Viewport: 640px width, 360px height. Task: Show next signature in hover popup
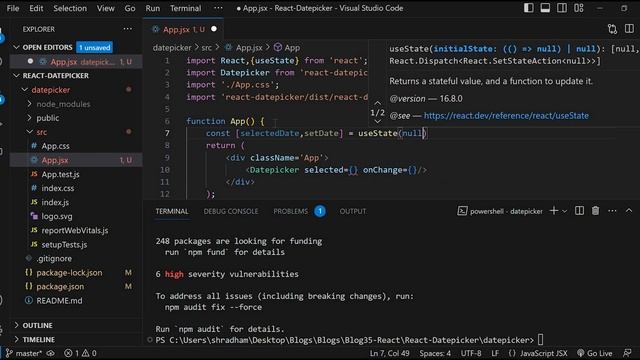pos(378,121)
